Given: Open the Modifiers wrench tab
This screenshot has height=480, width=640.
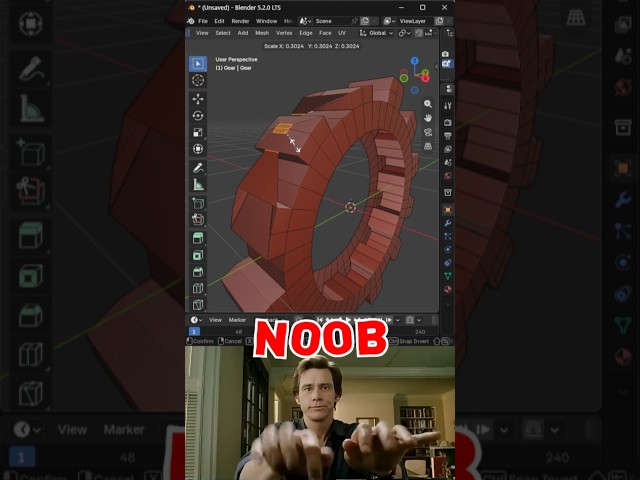Looking at the screenshot, I should 448,223.
